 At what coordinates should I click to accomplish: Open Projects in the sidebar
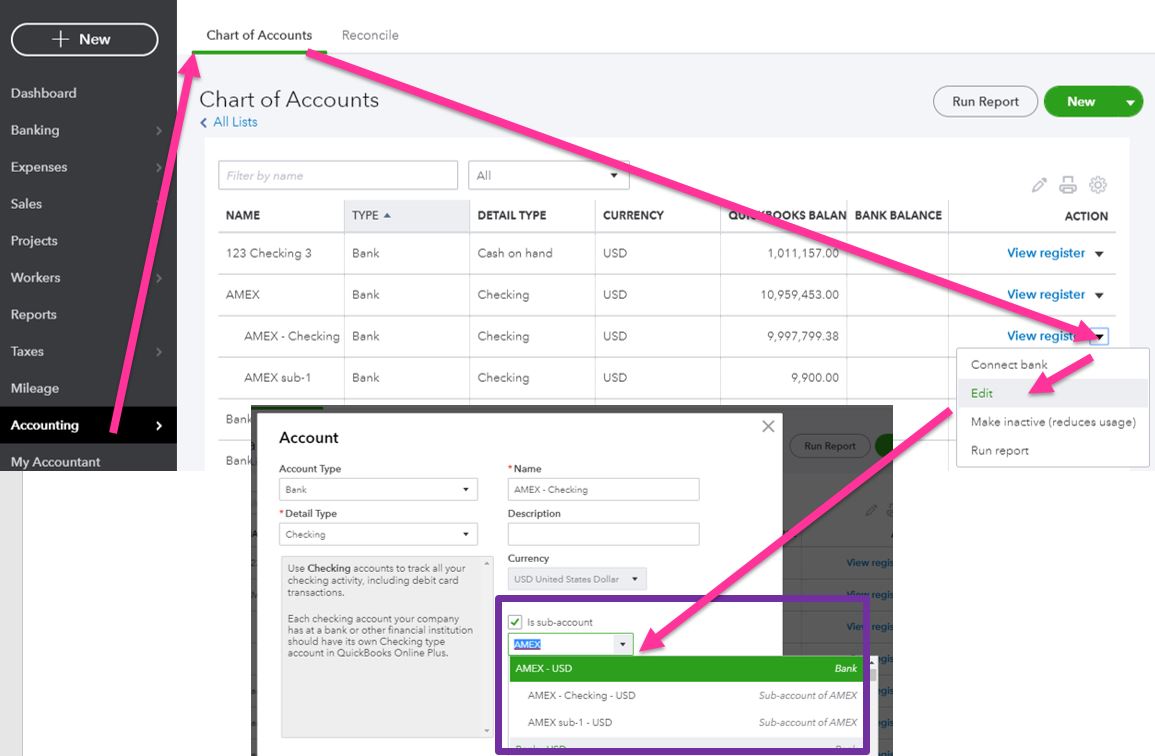[34, 241]
